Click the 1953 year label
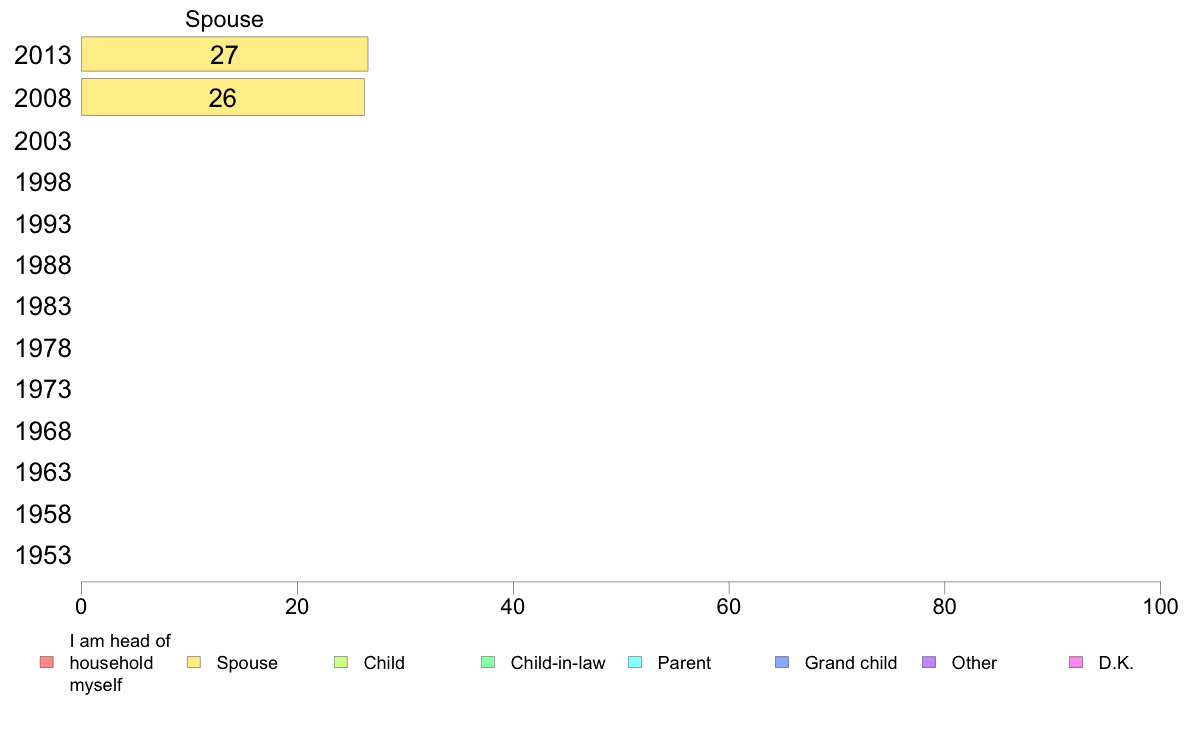Viewport: 1188px width, 736px height. click(43, 556)
